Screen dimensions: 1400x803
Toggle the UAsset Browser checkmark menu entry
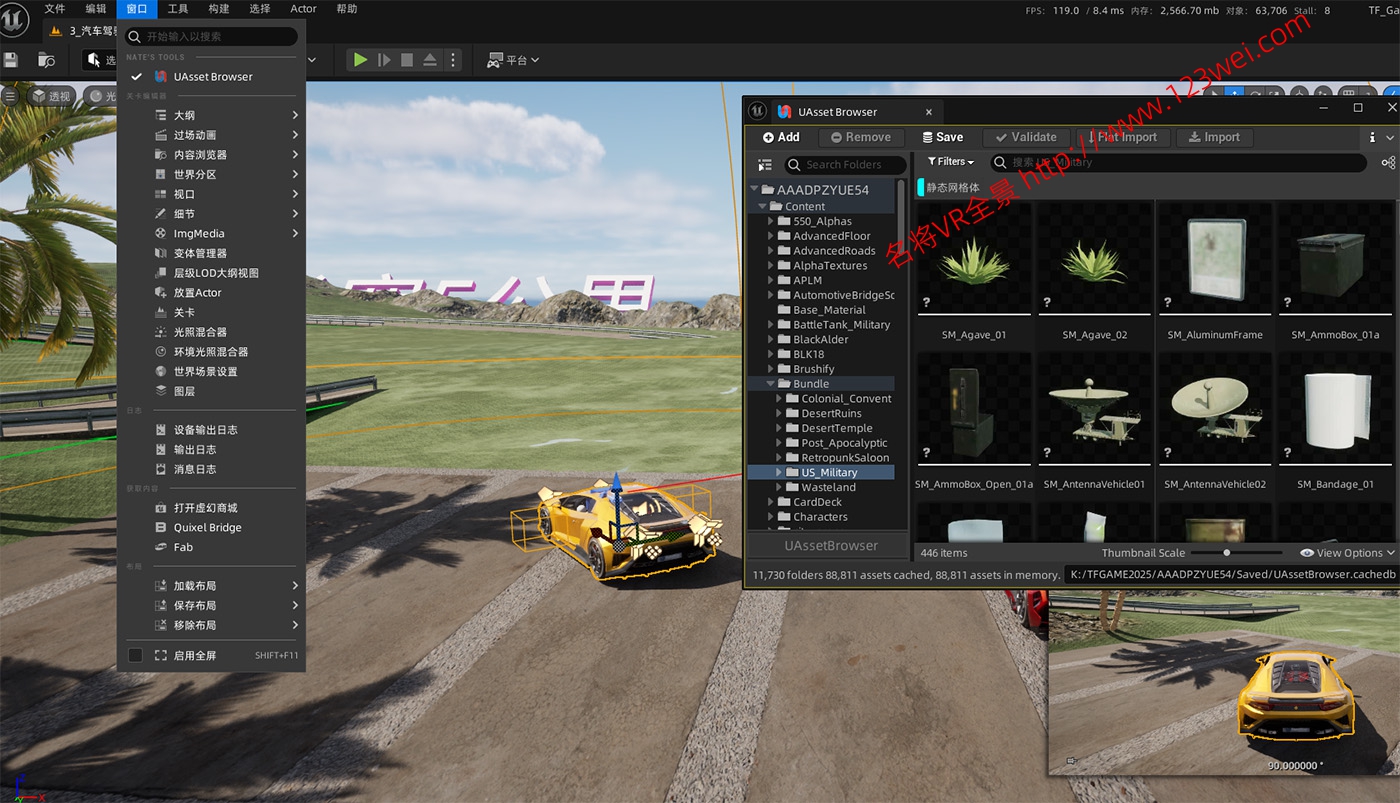[x=135, y=77]
